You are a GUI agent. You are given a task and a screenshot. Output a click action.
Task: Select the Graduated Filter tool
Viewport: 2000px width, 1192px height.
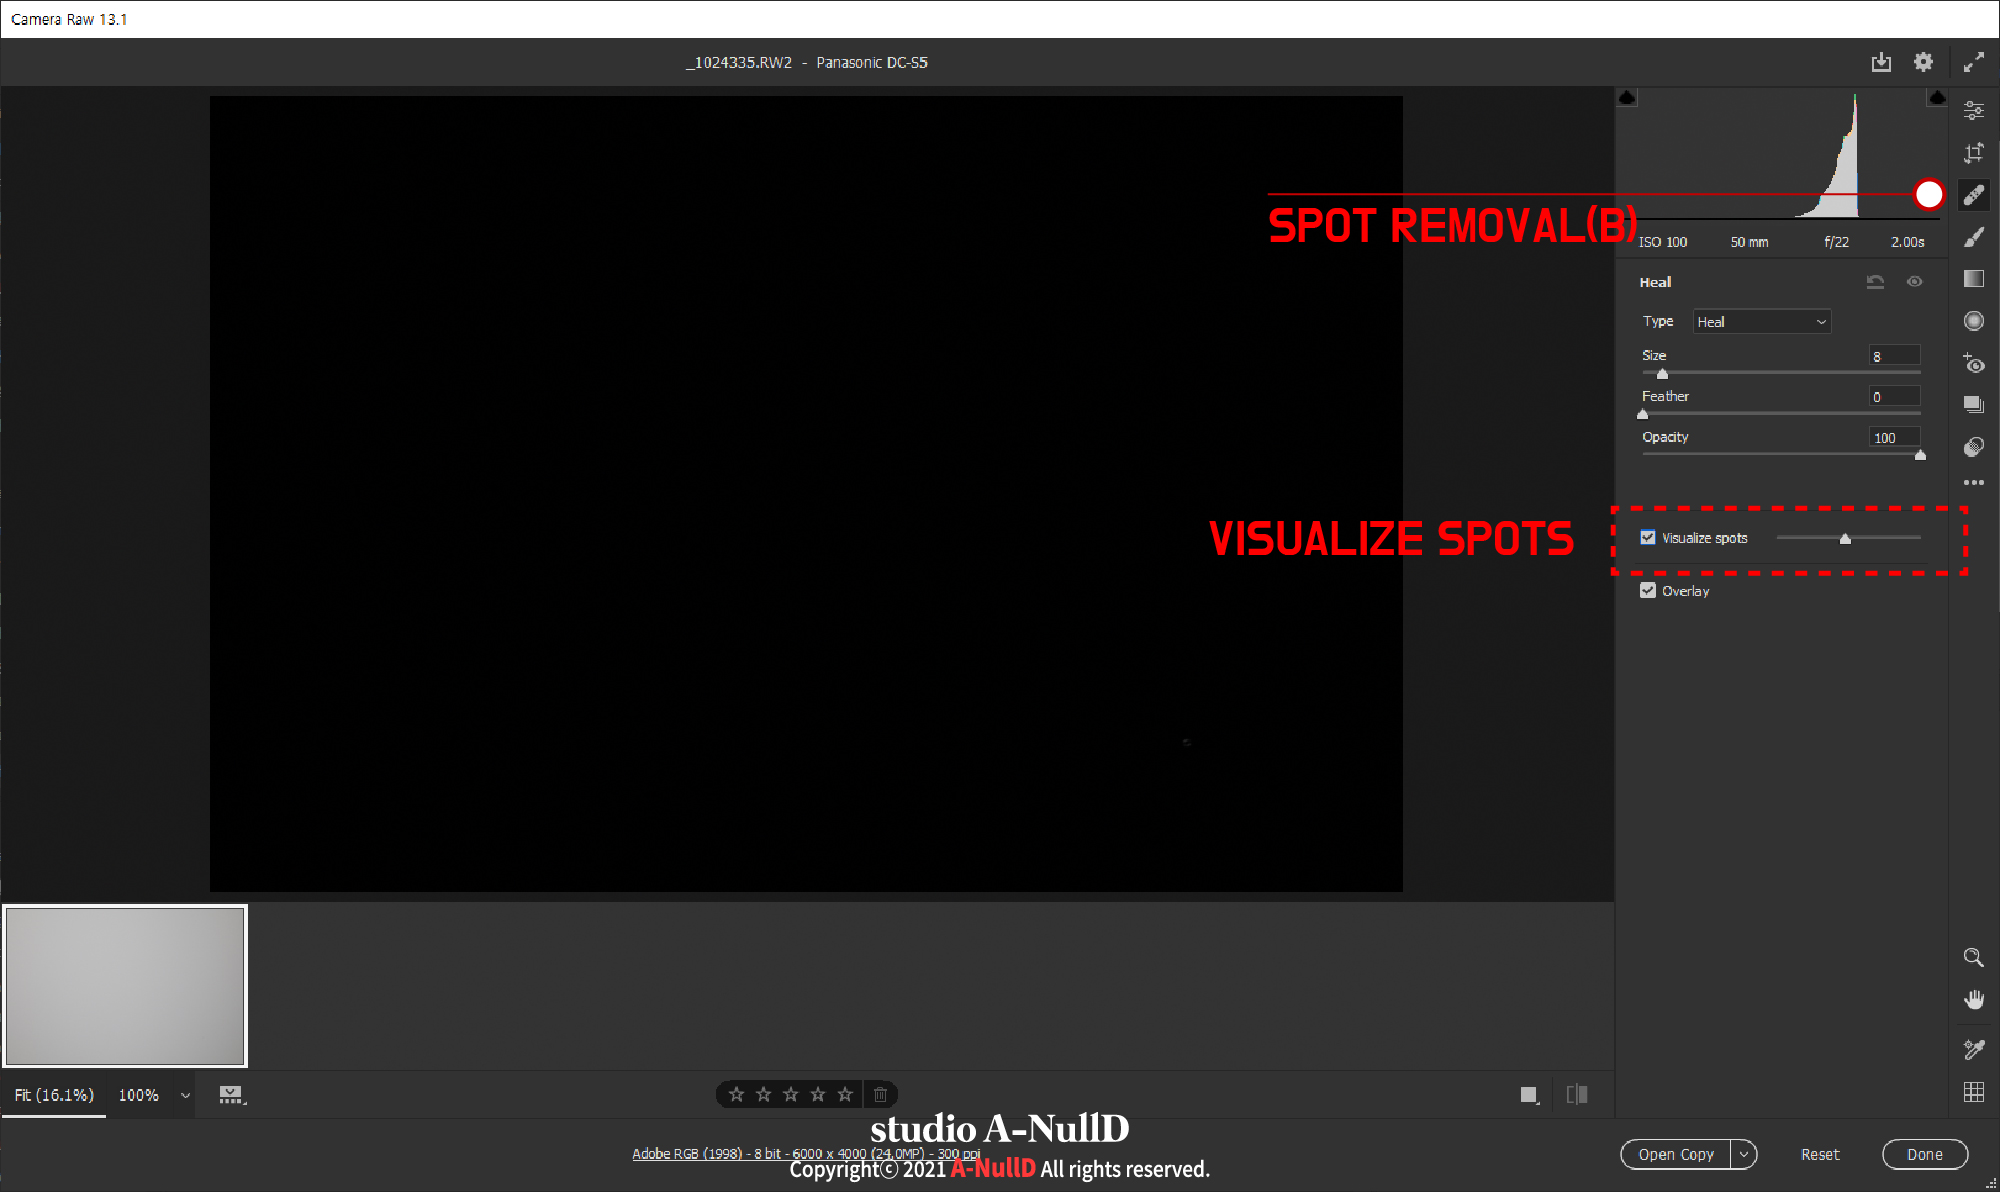[x=1973, y=279]
